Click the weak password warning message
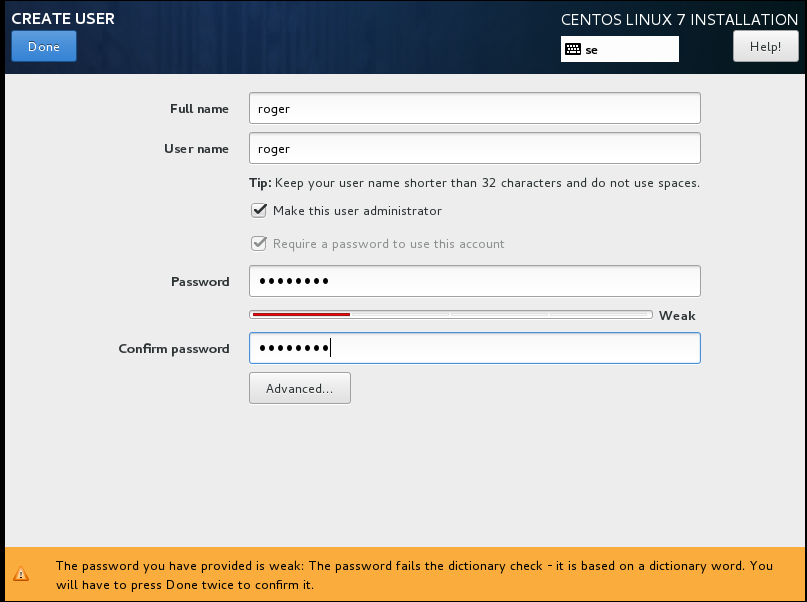807x602 pixels. point(414,575)
